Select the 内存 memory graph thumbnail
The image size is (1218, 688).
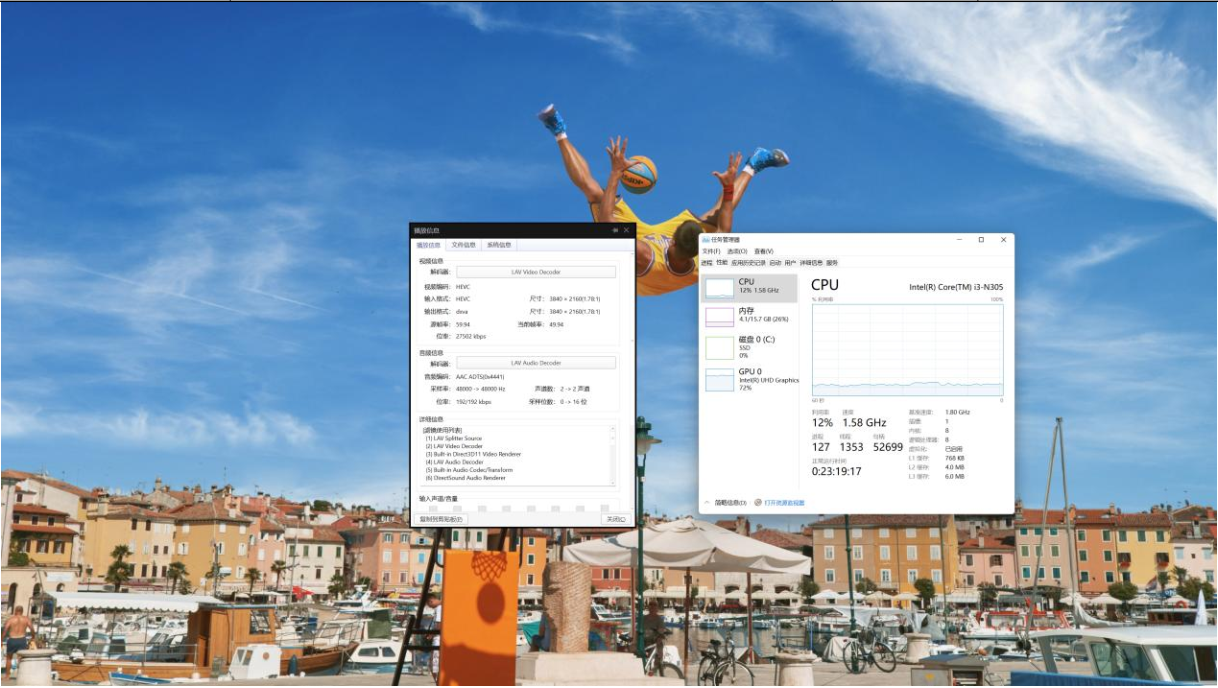pos(719,317)
